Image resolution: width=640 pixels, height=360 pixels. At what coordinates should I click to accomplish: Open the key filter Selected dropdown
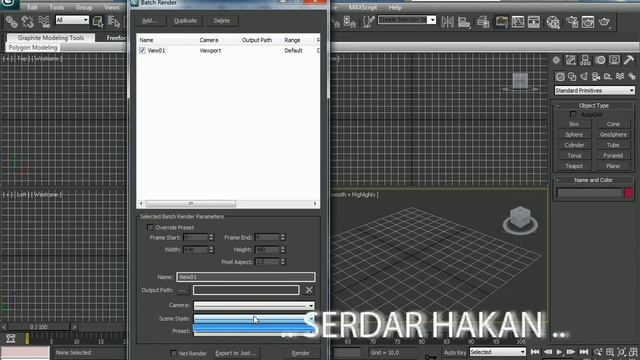[498, 352]
